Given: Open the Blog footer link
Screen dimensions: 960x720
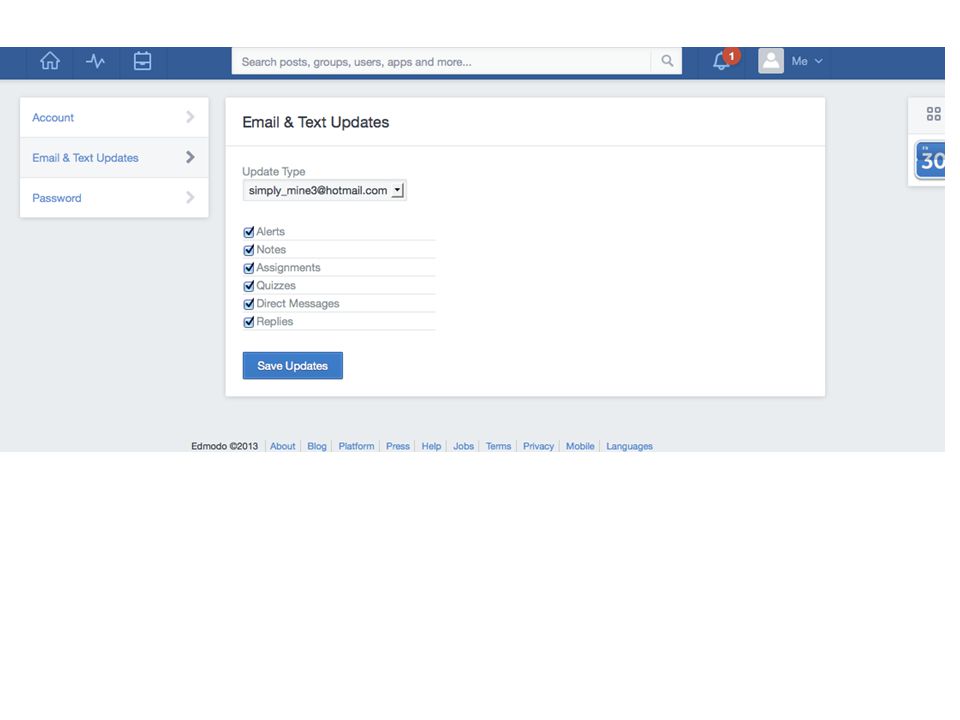Looking at the screenshot, I should pyautogui.click(x=317, y=446).
